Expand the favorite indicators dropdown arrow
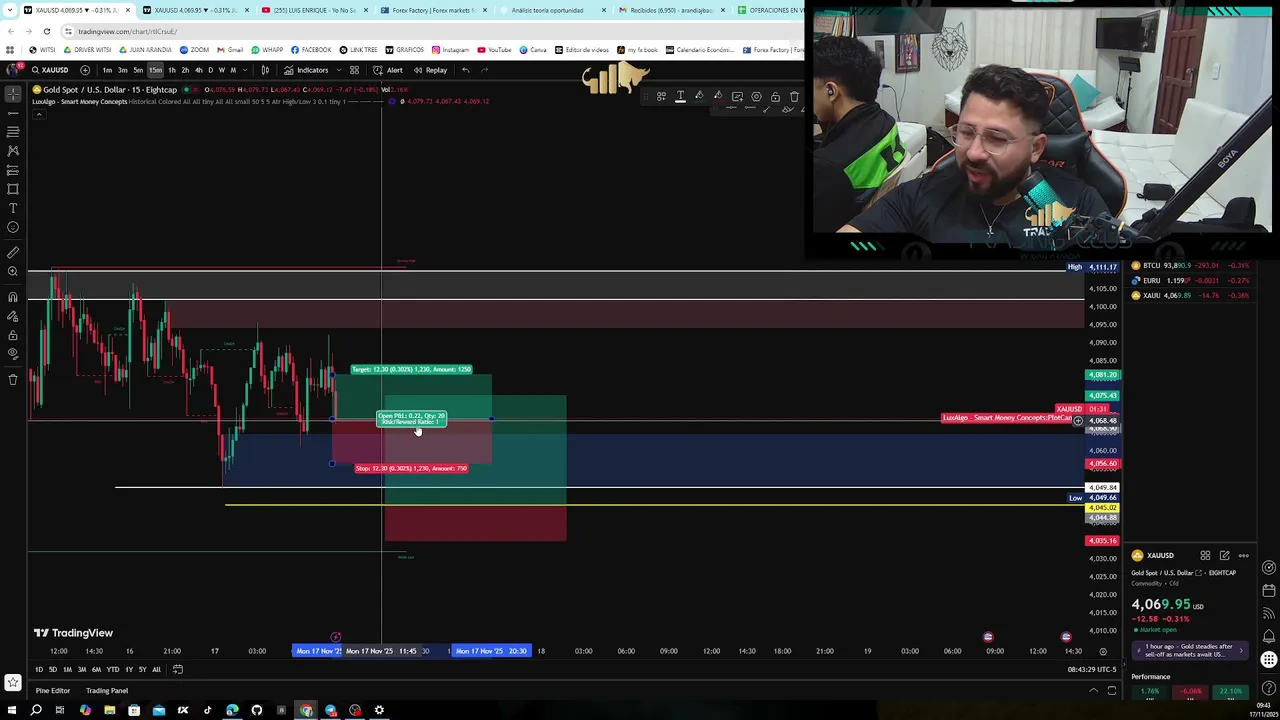 pos(337,70)
